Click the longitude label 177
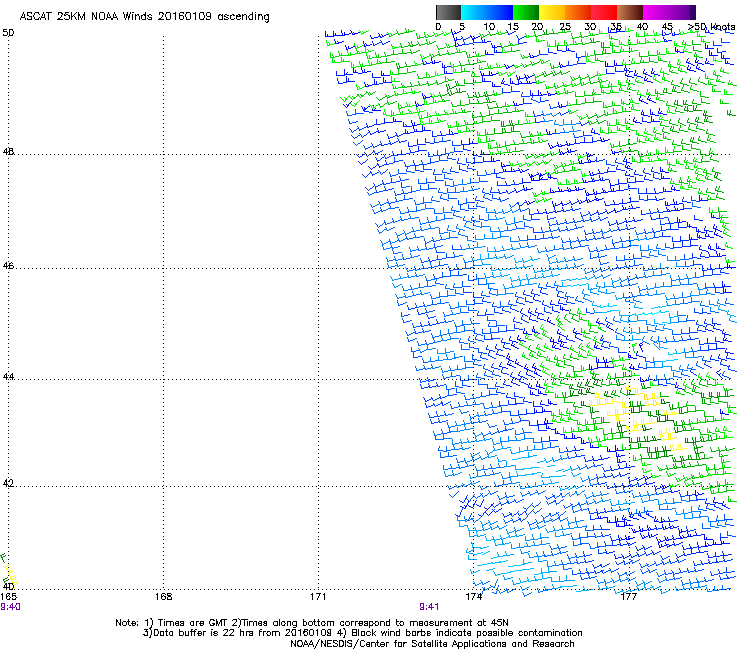740x650 pixels. click(x=628, y=597)
